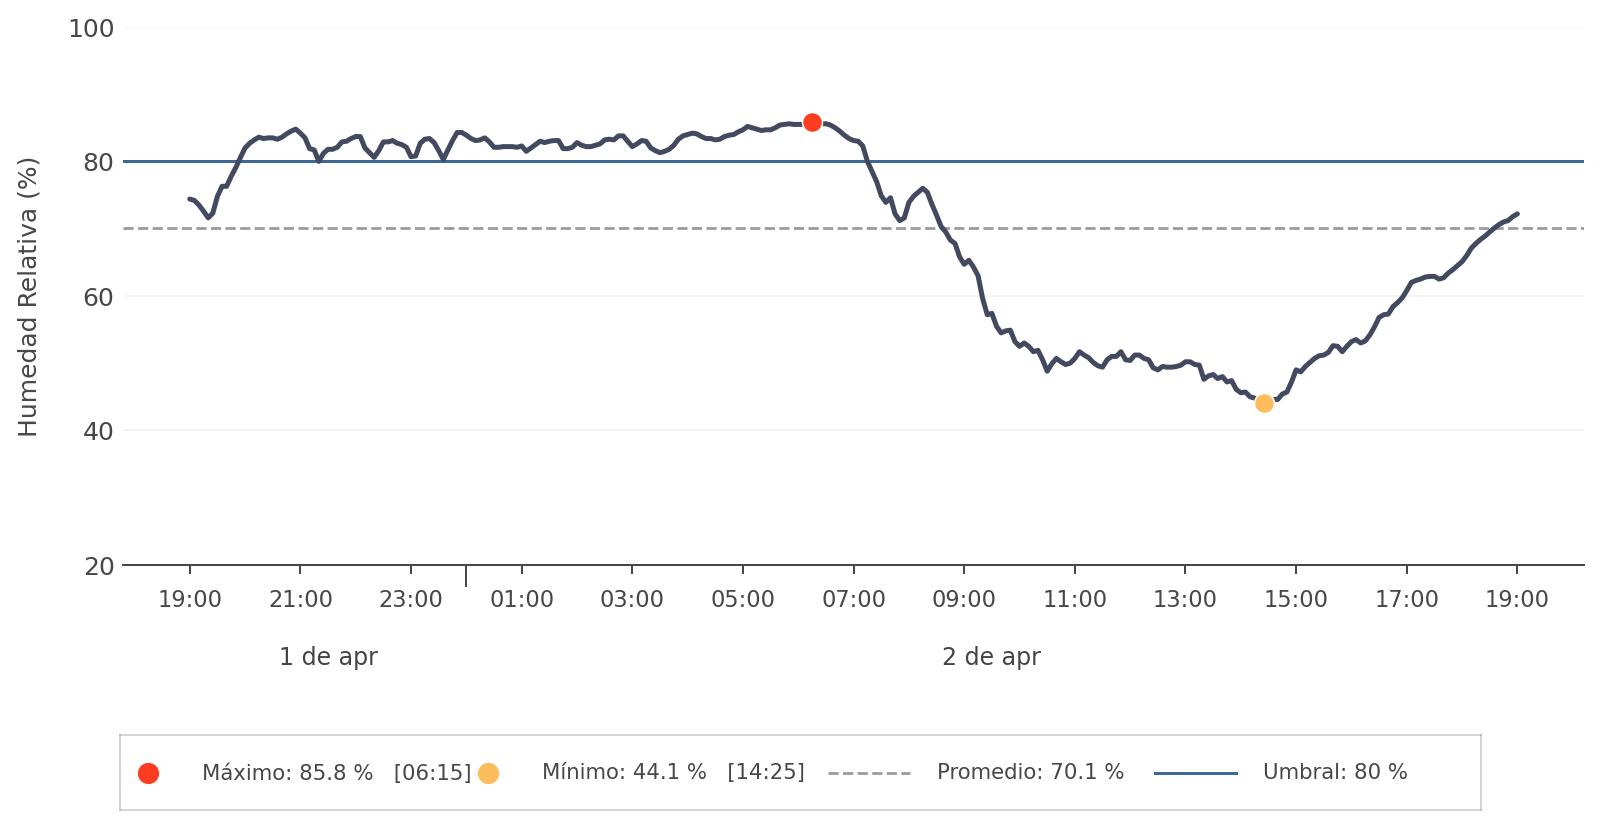
Task: Click the 60 y-axis tick label
Action: coord(98,297)
